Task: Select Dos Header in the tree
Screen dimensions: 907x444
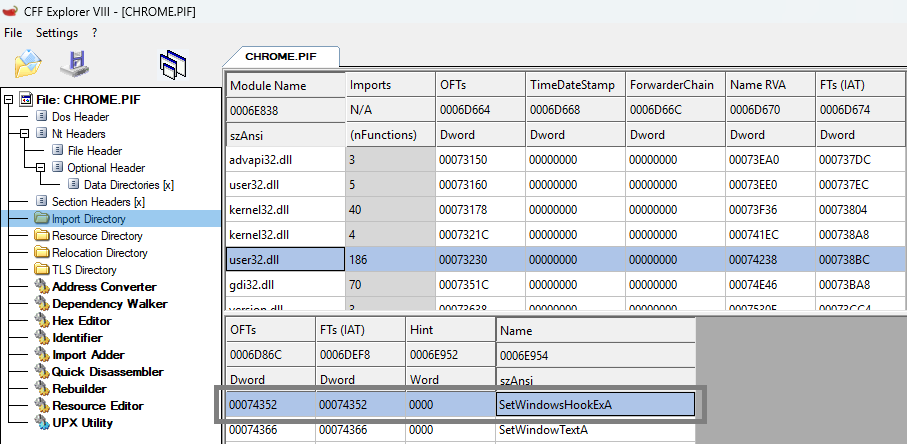Action: tap(80, 117)
